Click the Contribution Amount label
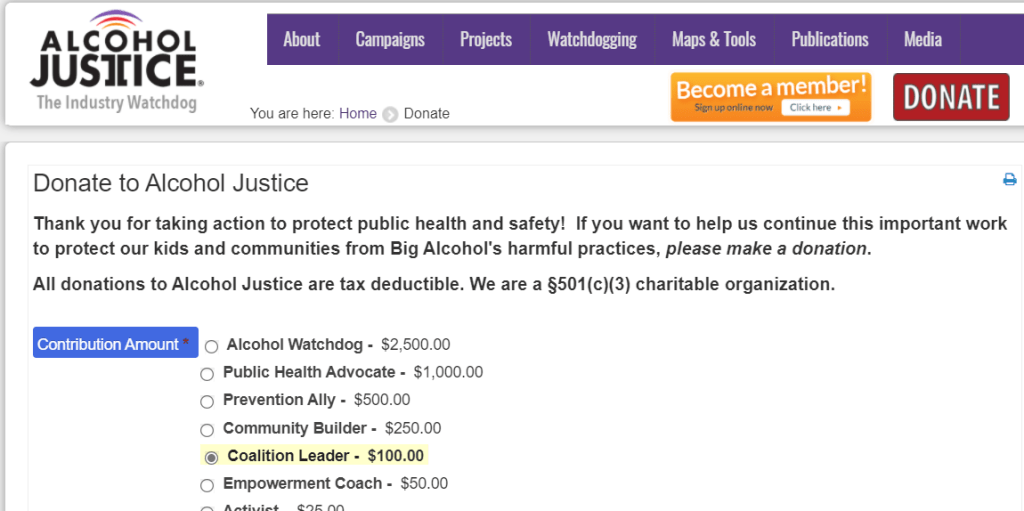The height and width of the screenshot is (511, 1024). (115, 343)
